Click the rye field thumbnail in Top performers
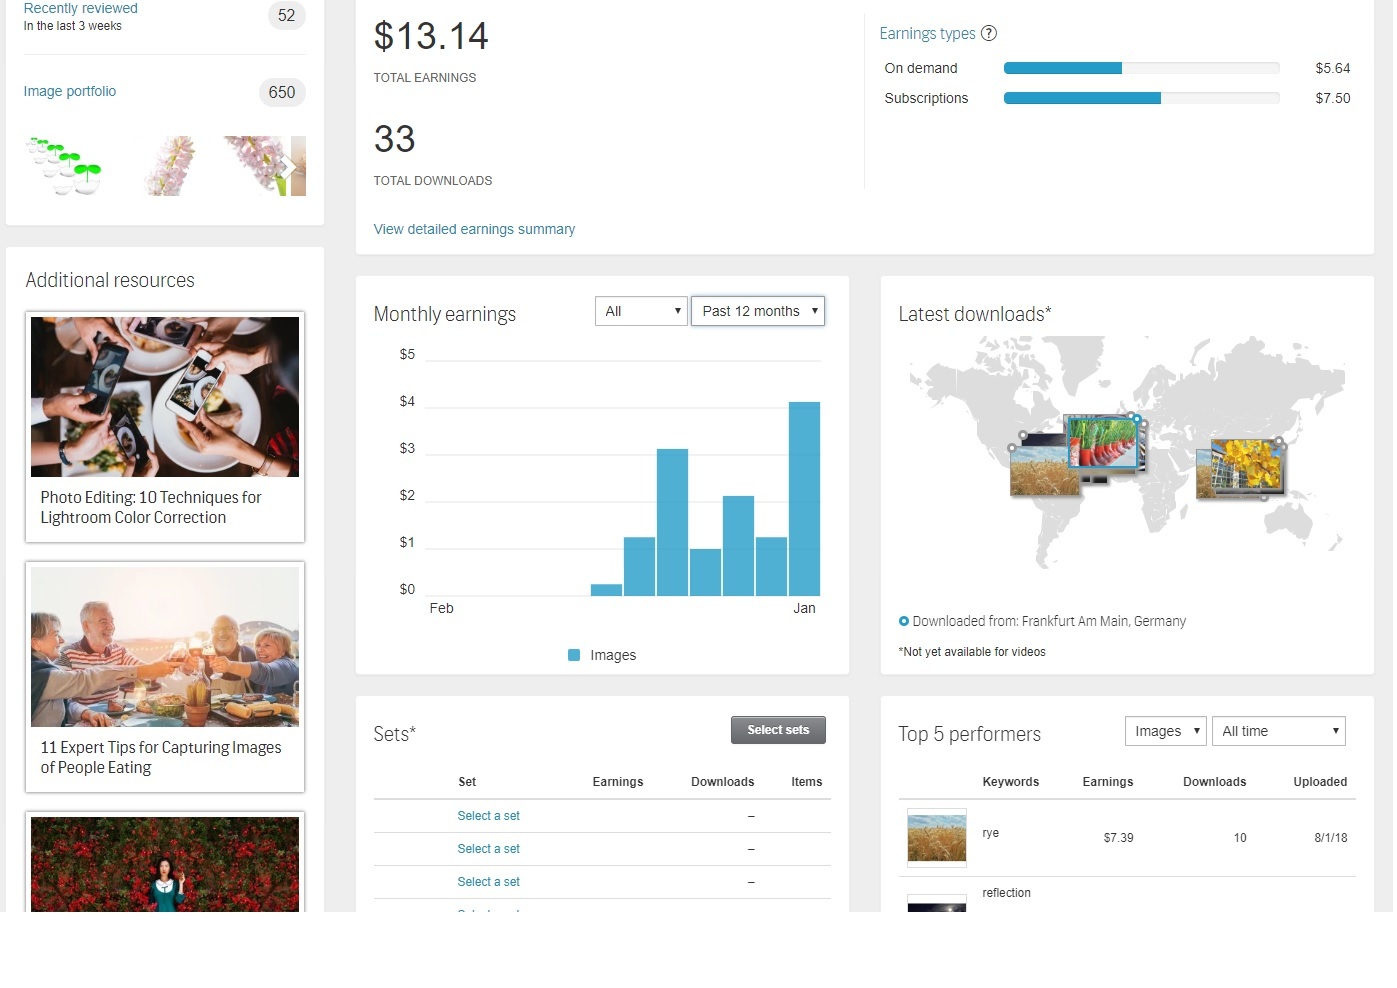 pyautogui.click(x=936, y=837)
